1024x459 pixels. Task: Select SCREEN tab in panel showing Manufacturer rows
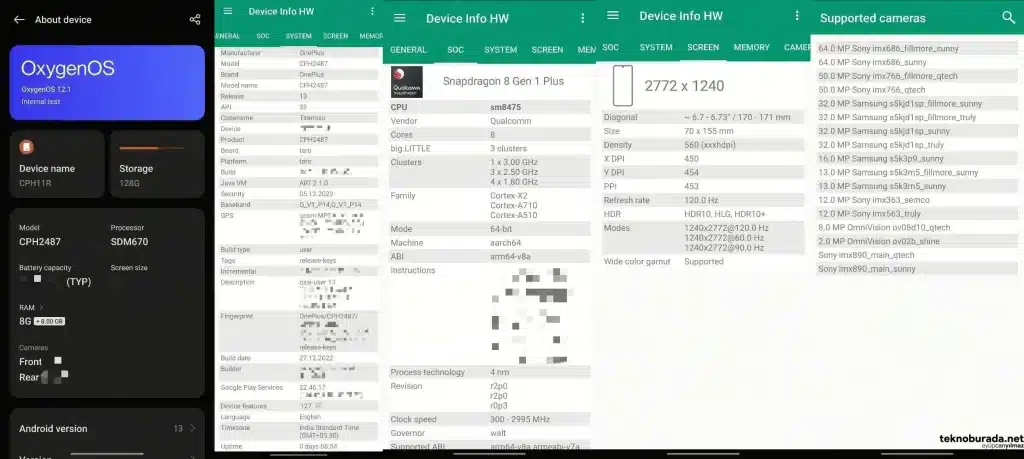point(335,36)
